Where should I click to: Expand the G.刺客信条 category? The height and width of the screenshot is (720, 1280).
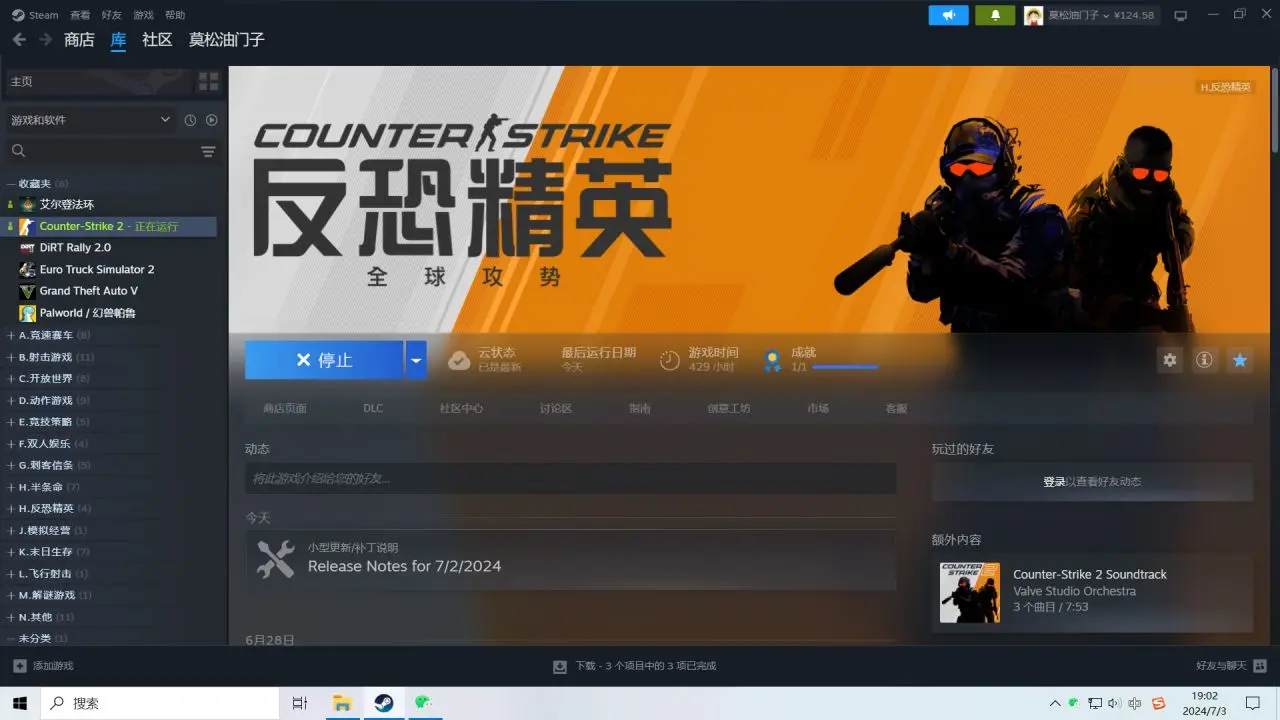[x=11, y=465]
